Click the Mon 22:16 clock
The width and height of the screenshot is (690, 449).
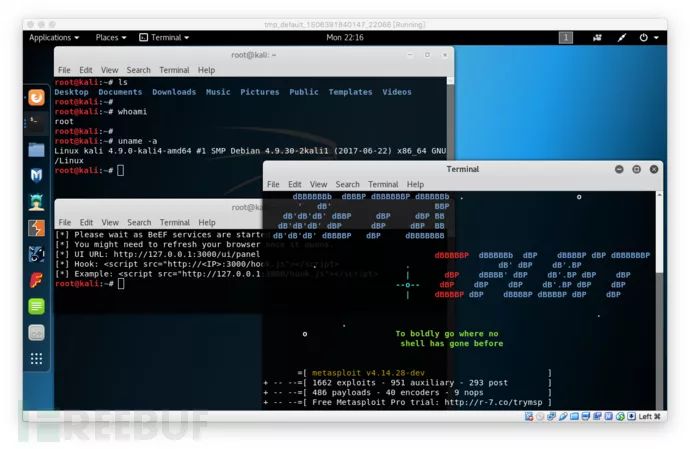pos(345,38)
